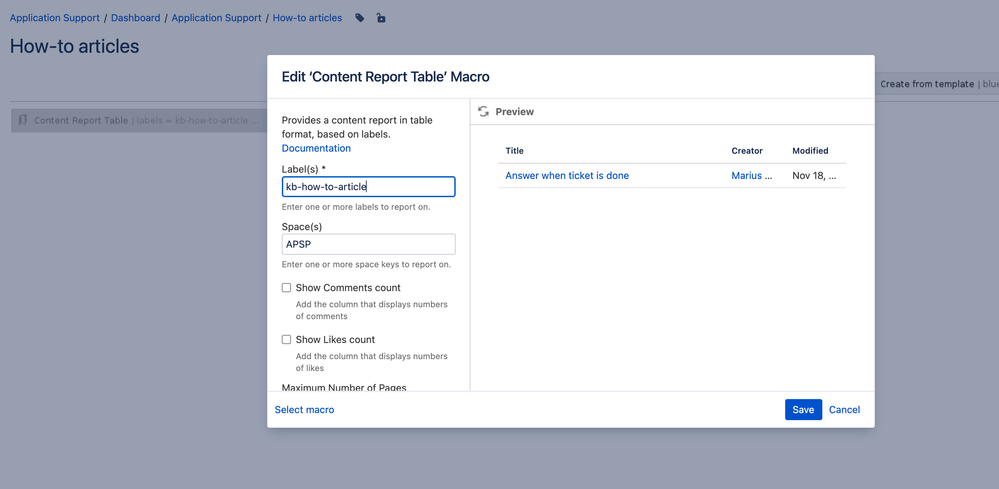Sort preview table by Title column
Screen dimensions: 999x489
[x=514, y=151]
